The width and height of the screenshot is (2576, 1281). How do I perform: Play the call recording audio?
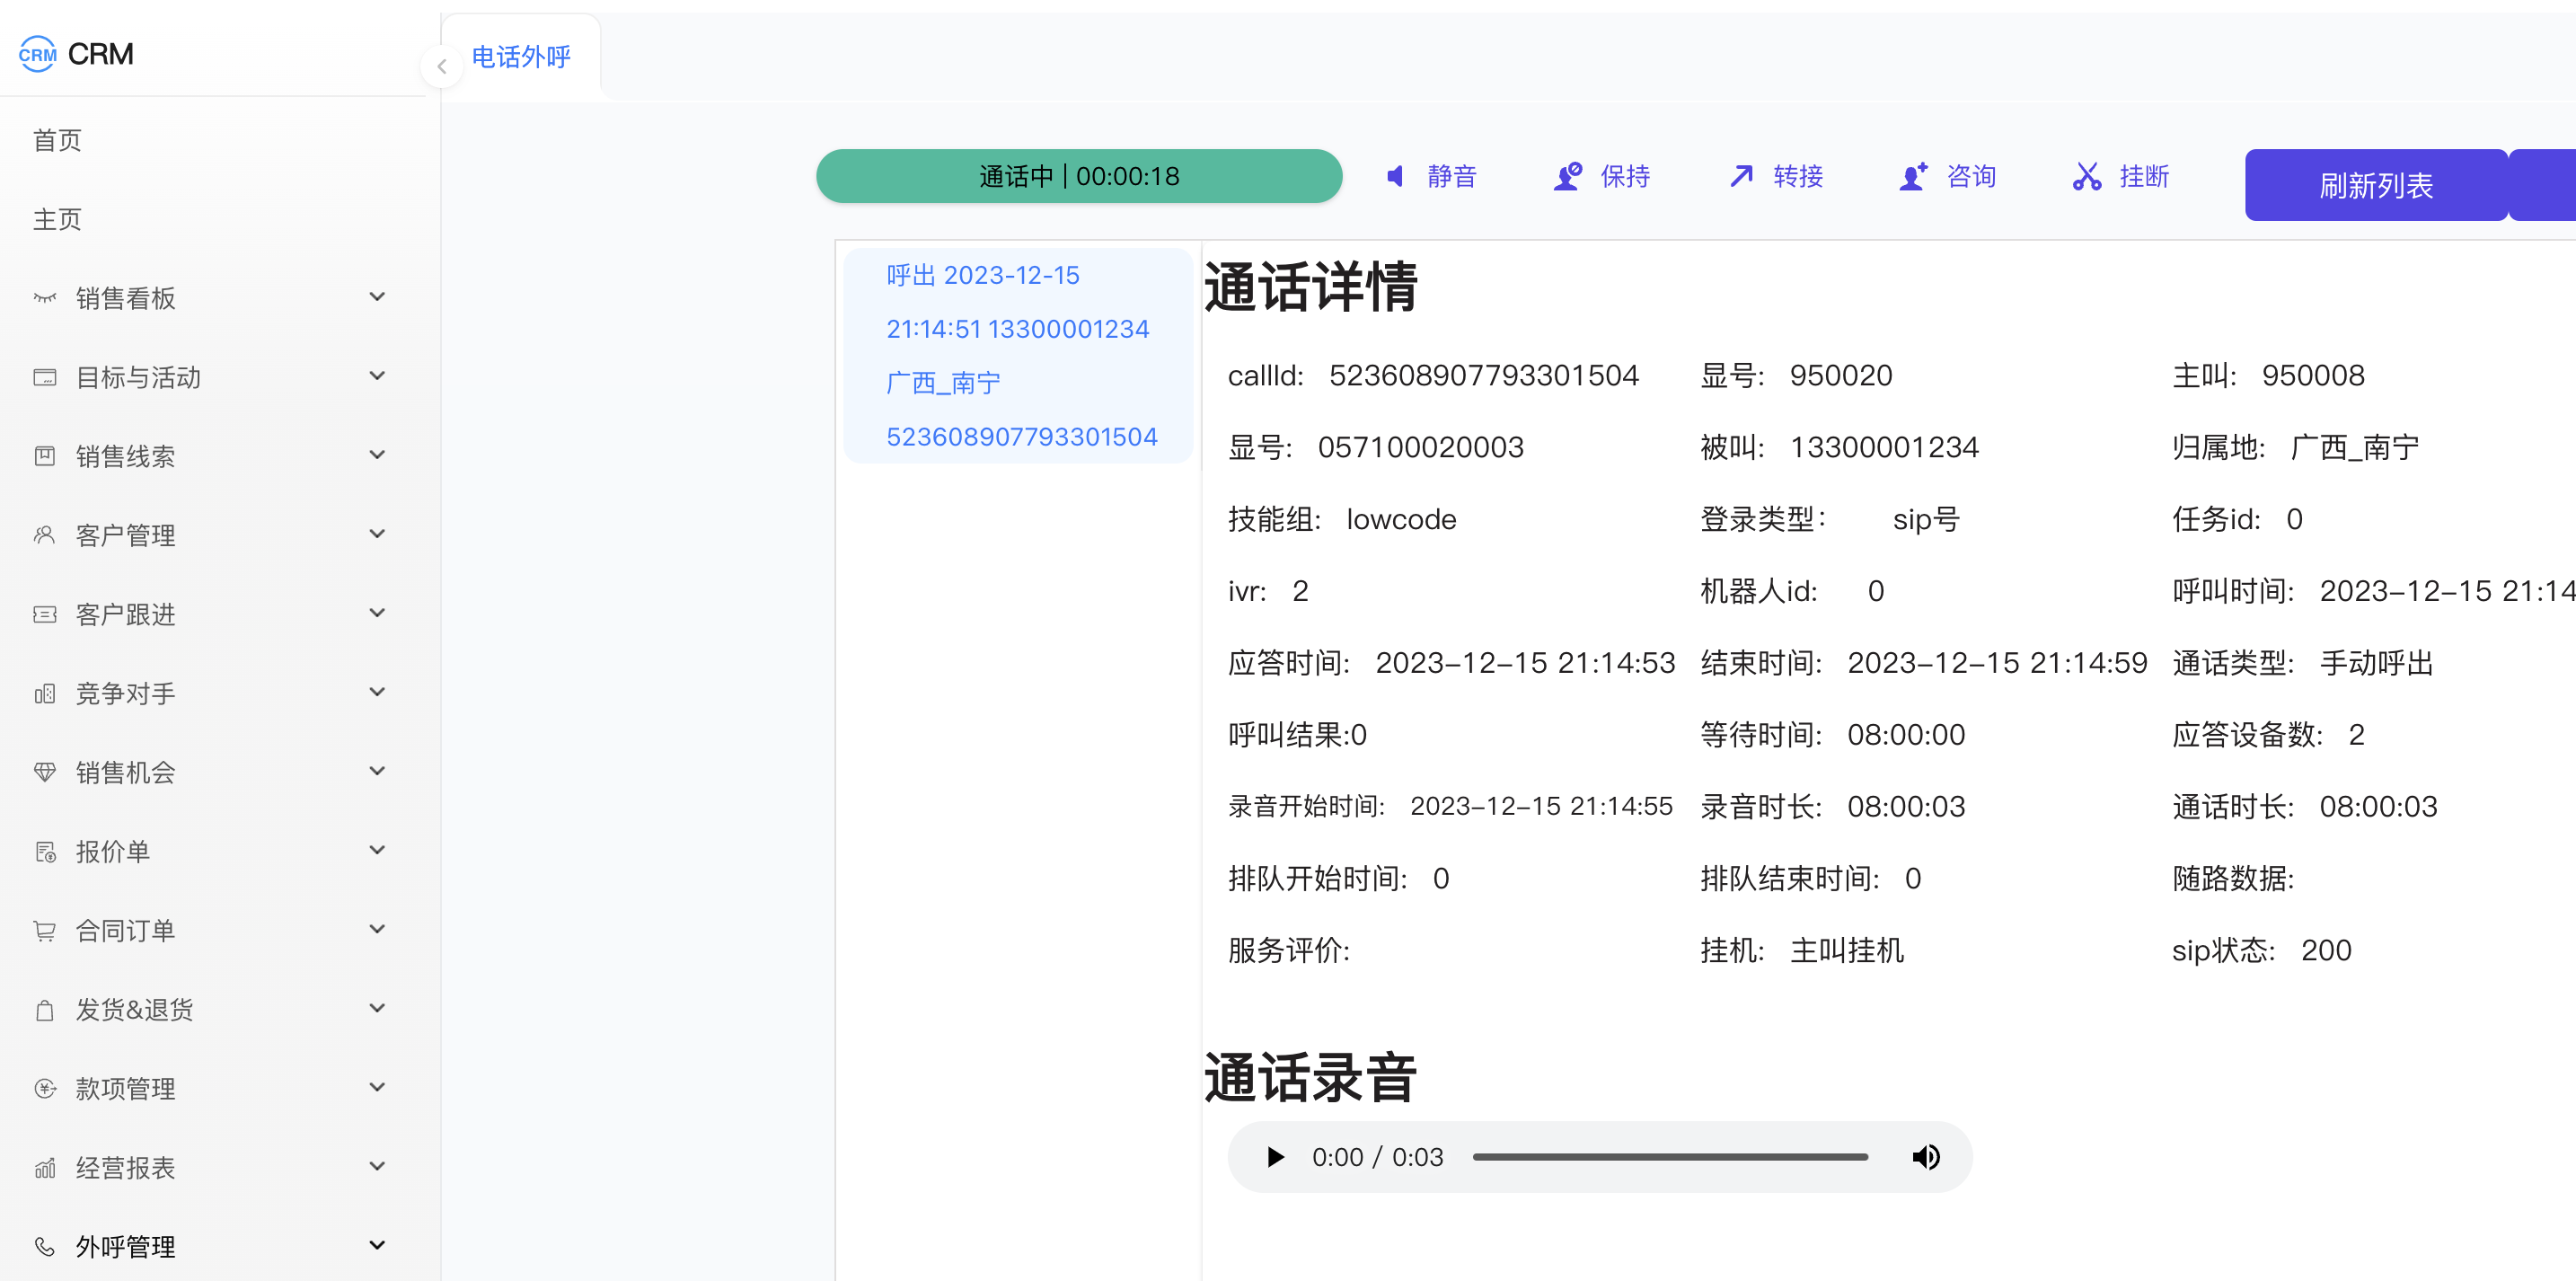click(x=1275, y=1157)
